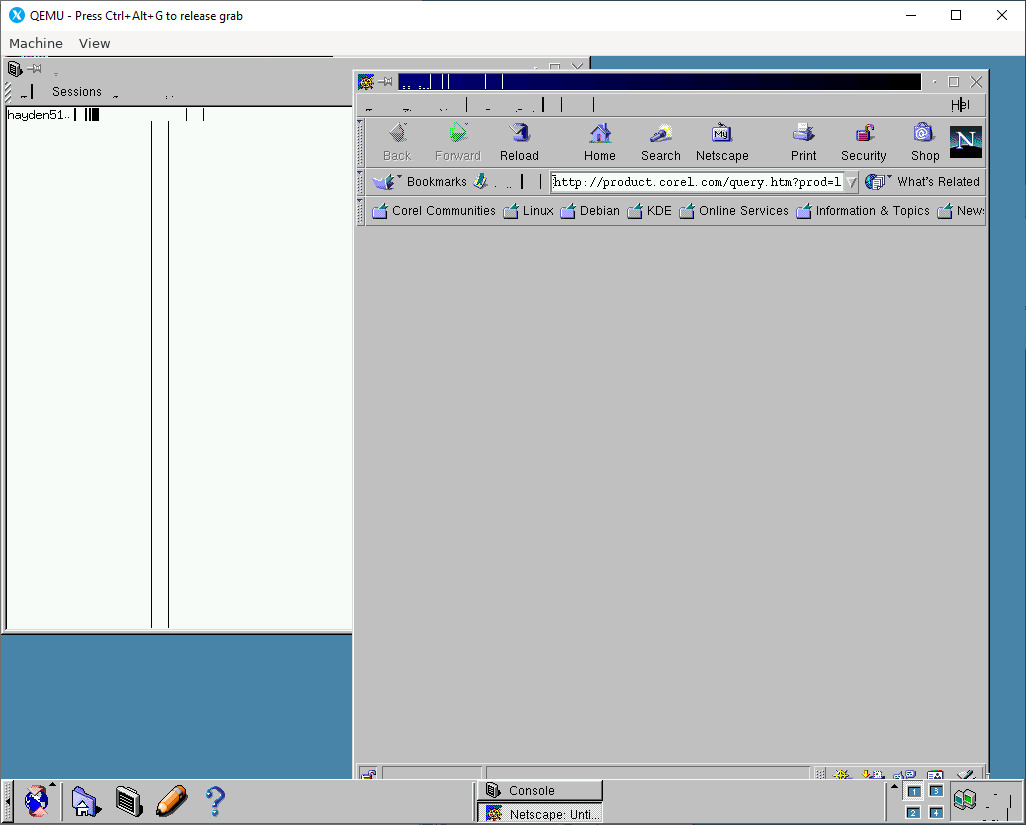Screen dimensions: 1026x825
Task: Collapse the panel using left edge handle
Action: (7, 800)
